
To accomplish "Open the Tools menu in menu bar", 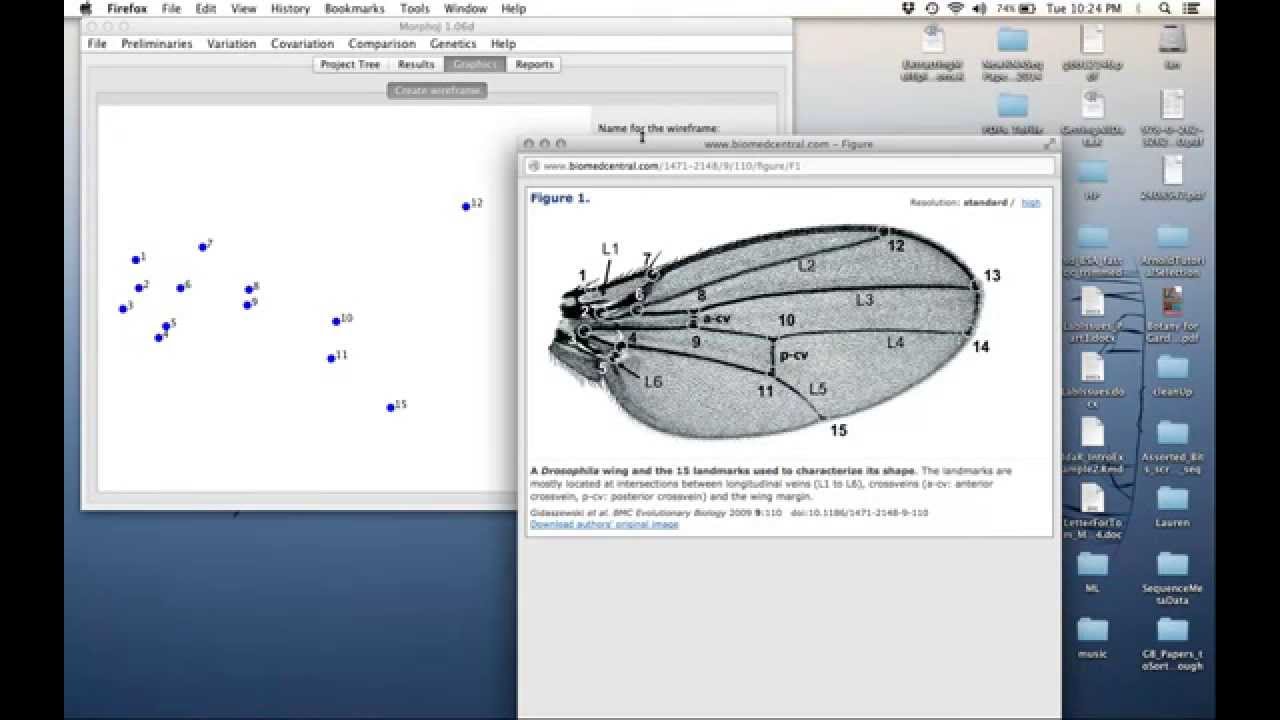I will pyautogui.click(x=415, y=8).
